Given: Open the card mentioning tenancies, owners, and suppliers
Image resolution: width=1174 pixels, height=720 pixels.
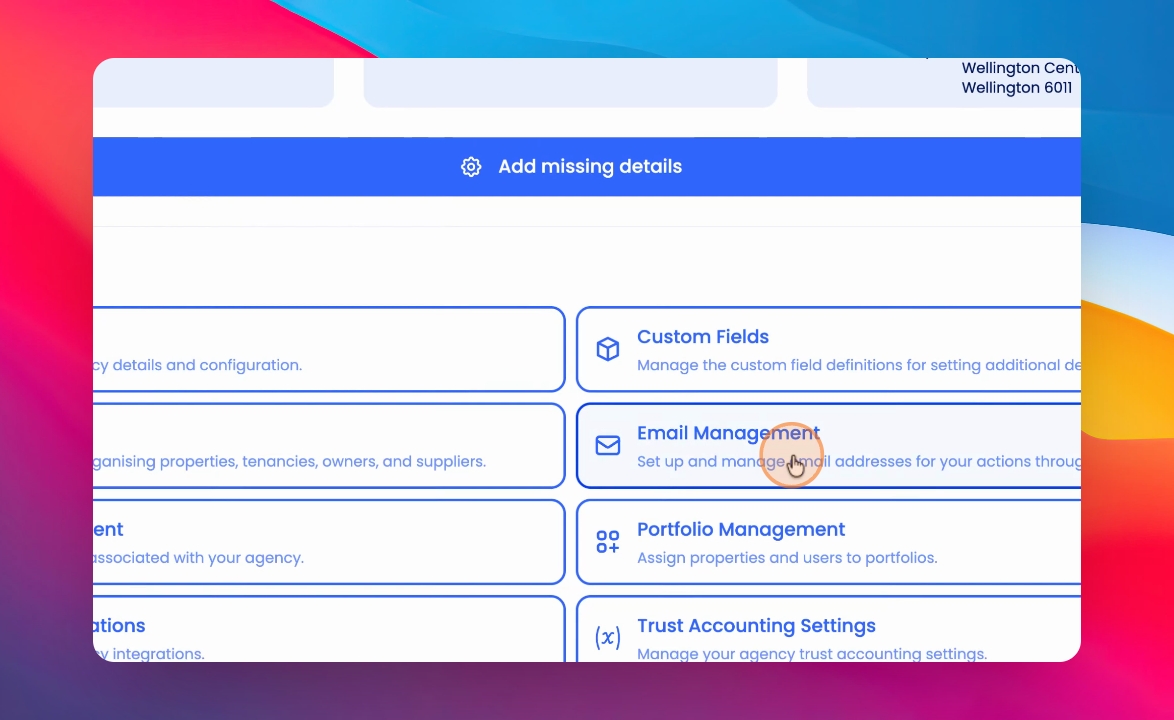Looking at the screenshot, I should point(329,445).
